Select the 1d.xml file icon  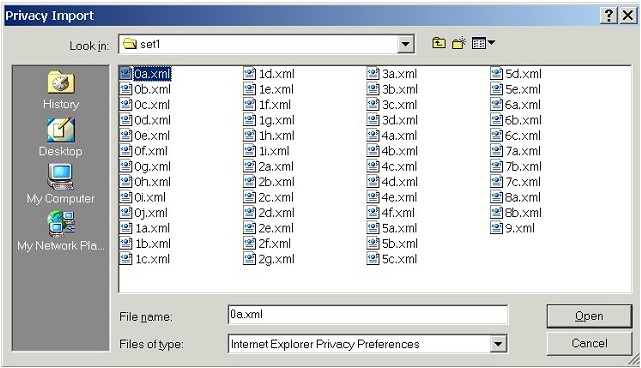coord(249,74)
